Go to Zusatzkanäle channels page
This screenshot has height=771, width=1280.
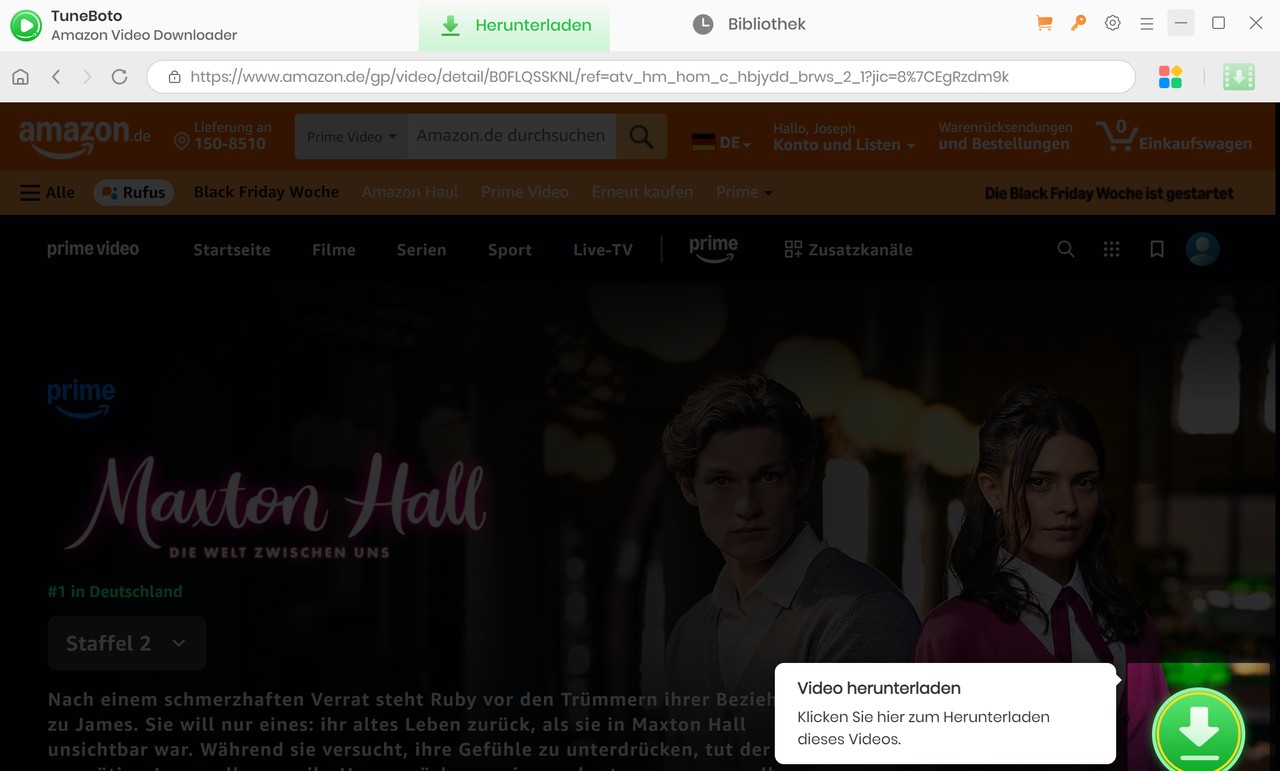point(848,250)
